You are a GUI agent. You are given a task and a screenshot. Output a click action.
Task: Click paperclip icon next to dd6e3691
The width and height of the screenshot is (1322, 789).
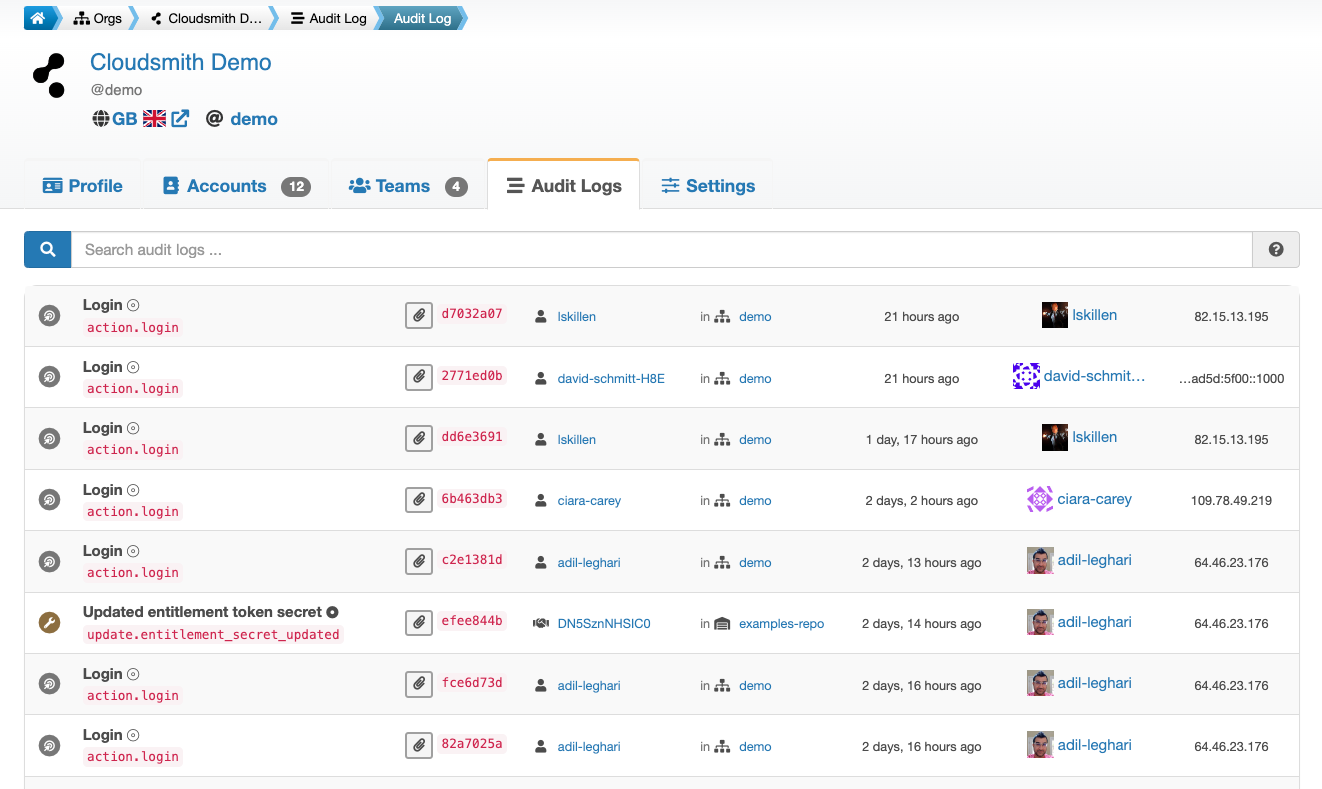click(x=418, y=438)
